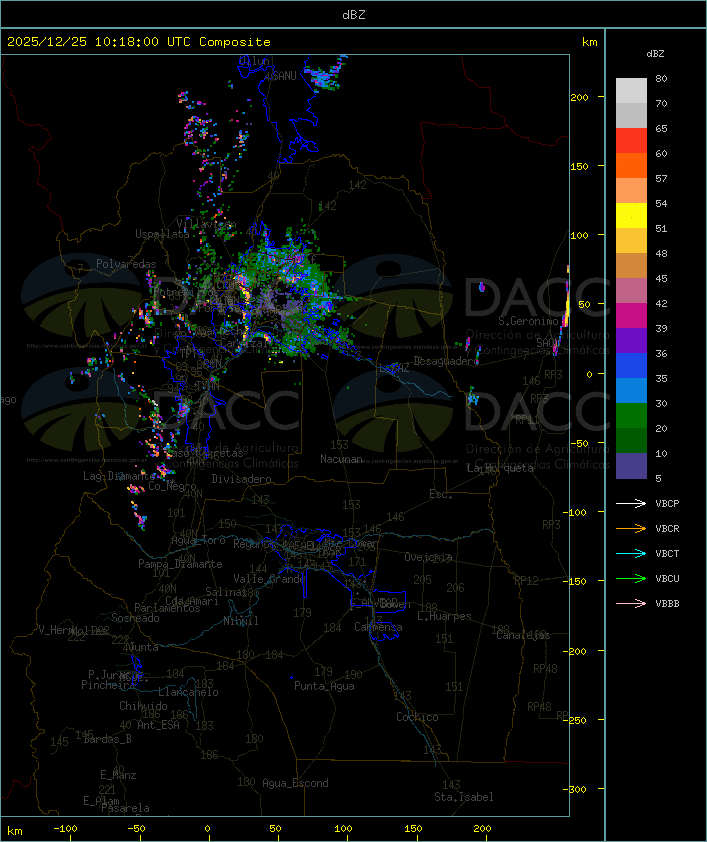Click the -250 tick label on the vertical axis
Viewport: 707px width, 842px height.
click(574, 720)
